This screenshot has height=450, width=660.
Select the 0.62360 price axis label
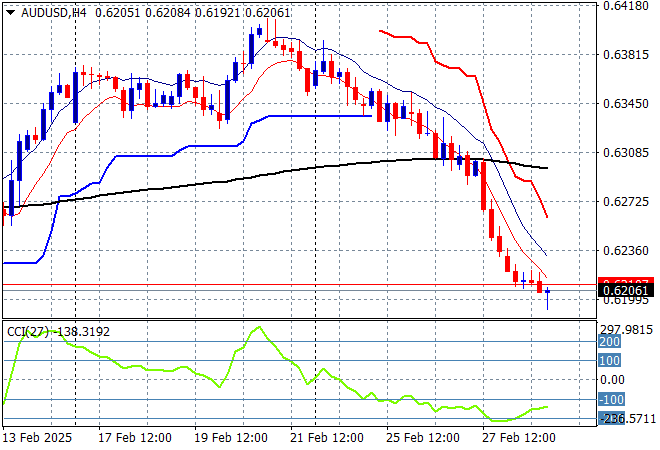click(627, 251)
